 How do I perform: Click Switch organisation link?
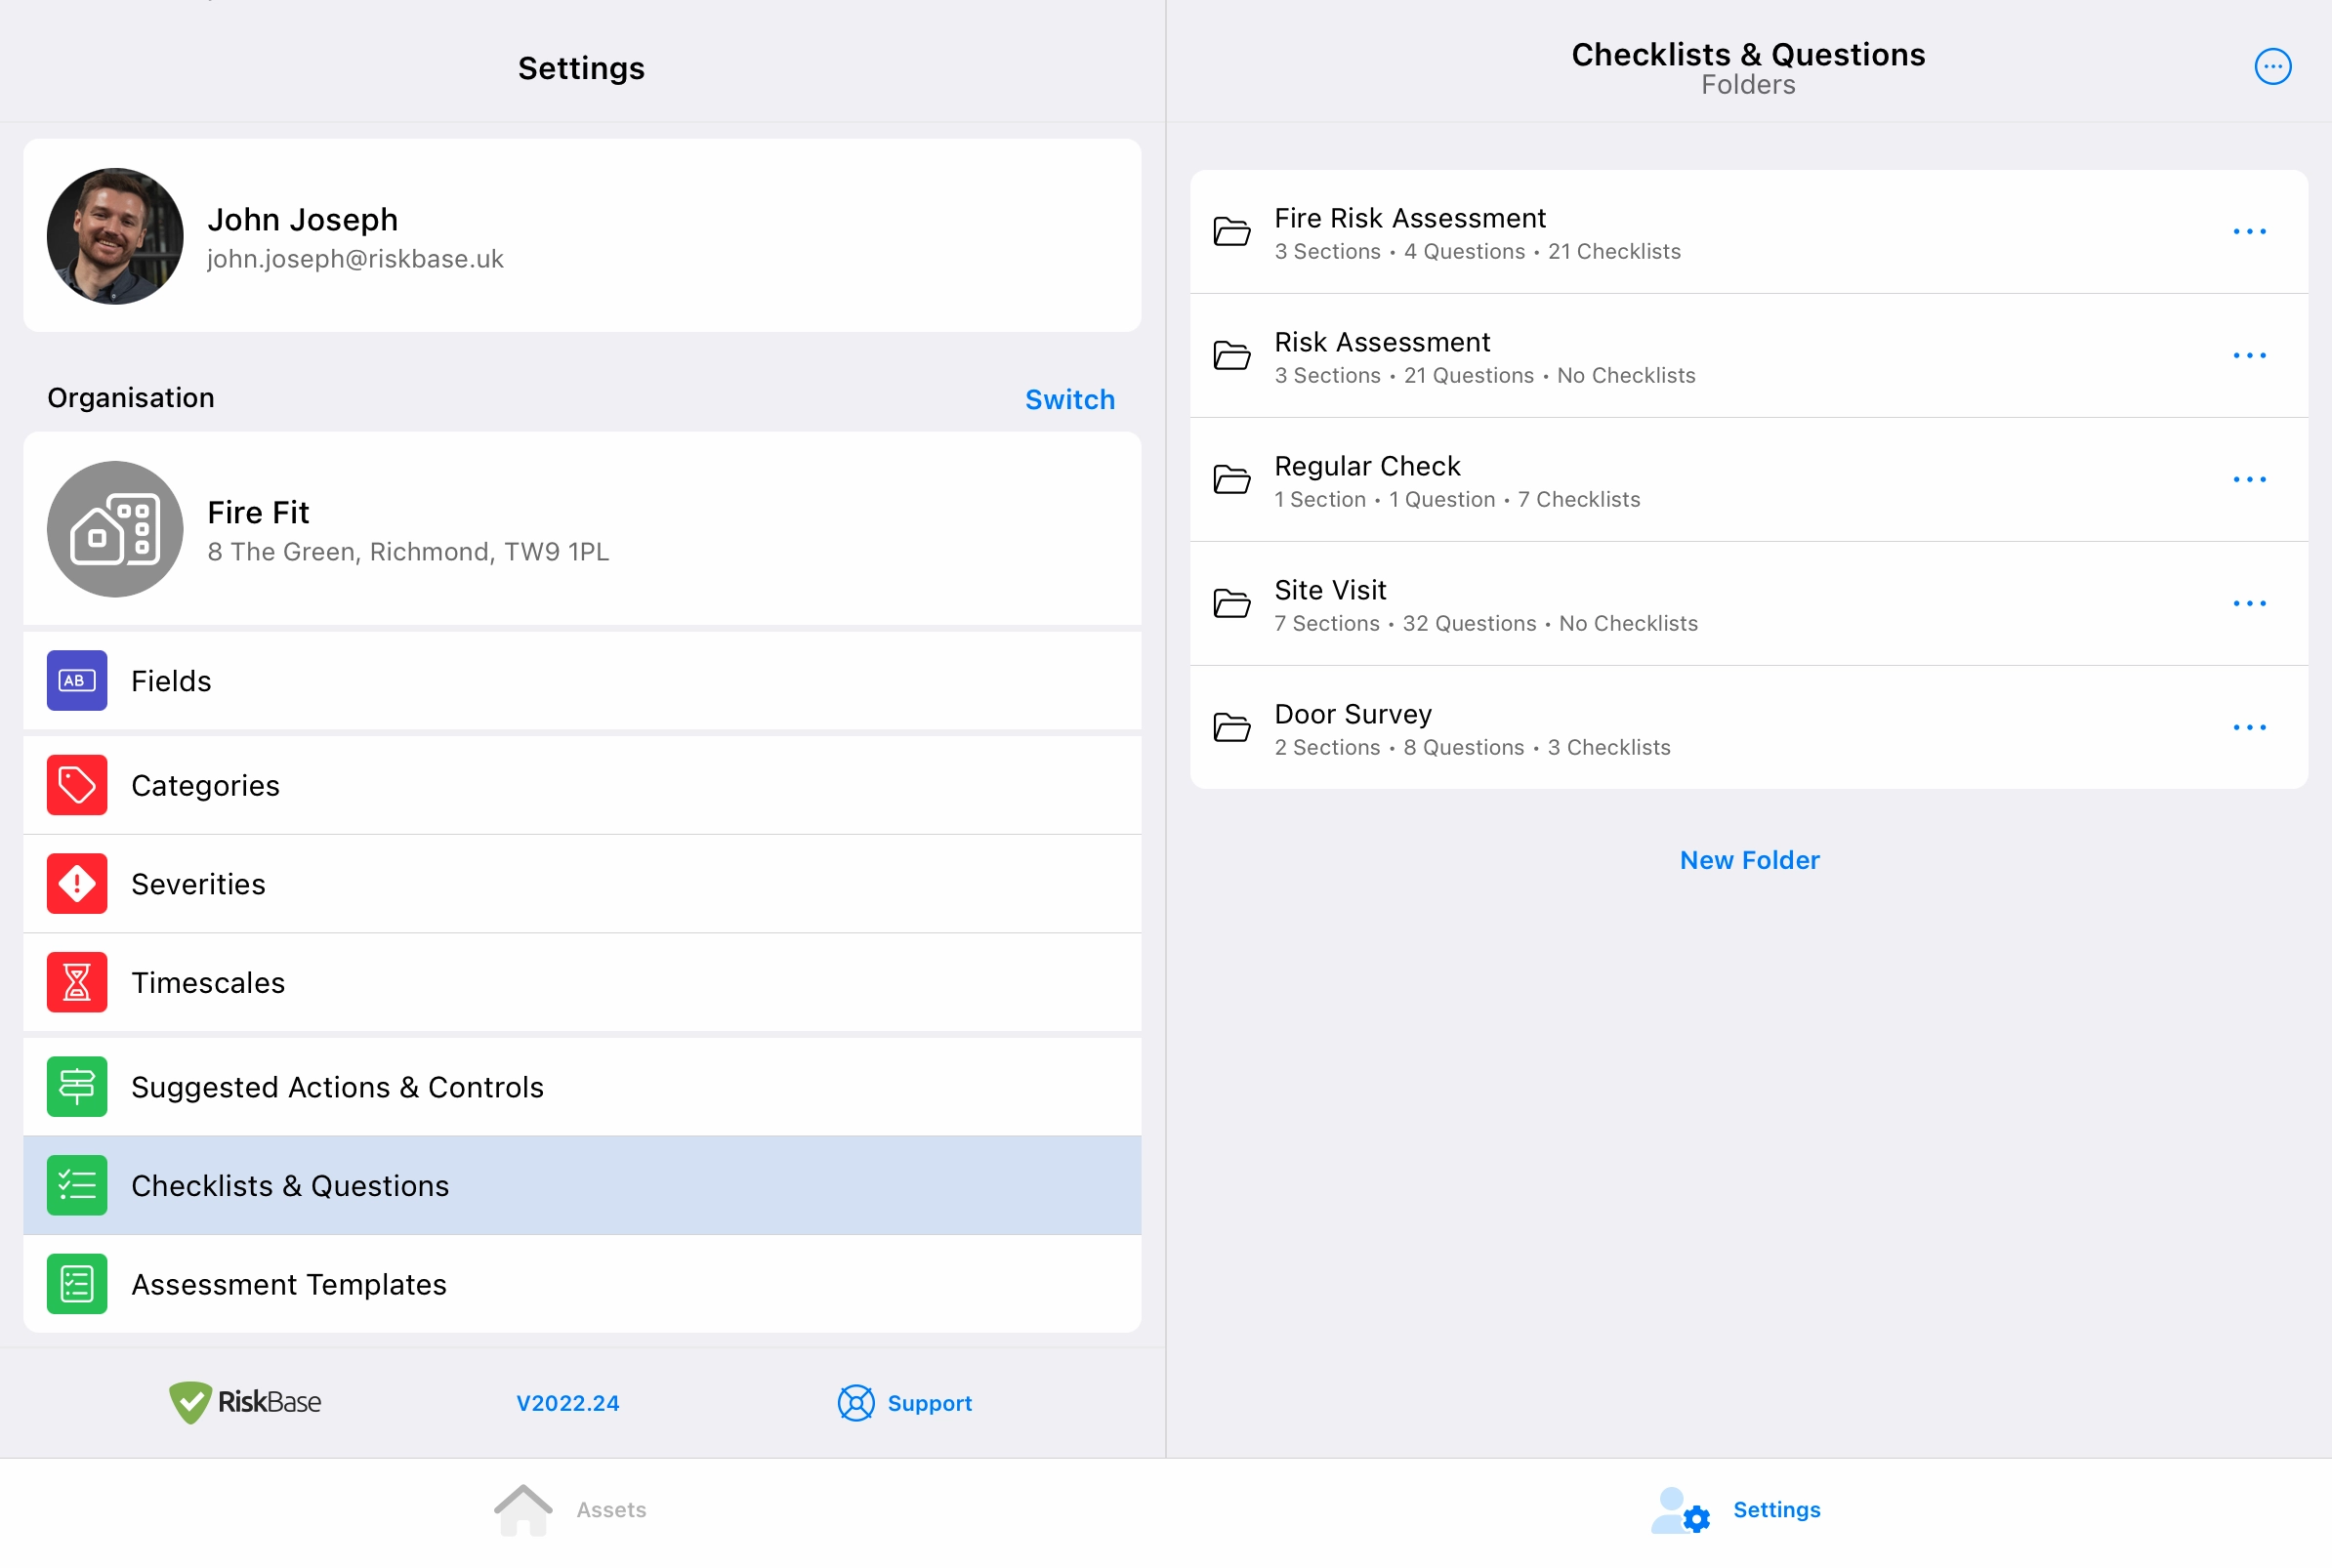tap(1069, 399)
